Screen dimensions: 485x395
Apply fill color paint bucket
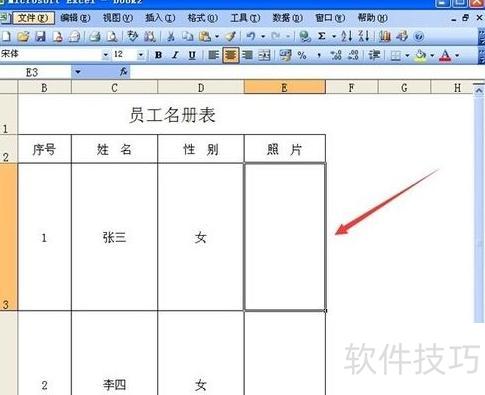point(421,55)
